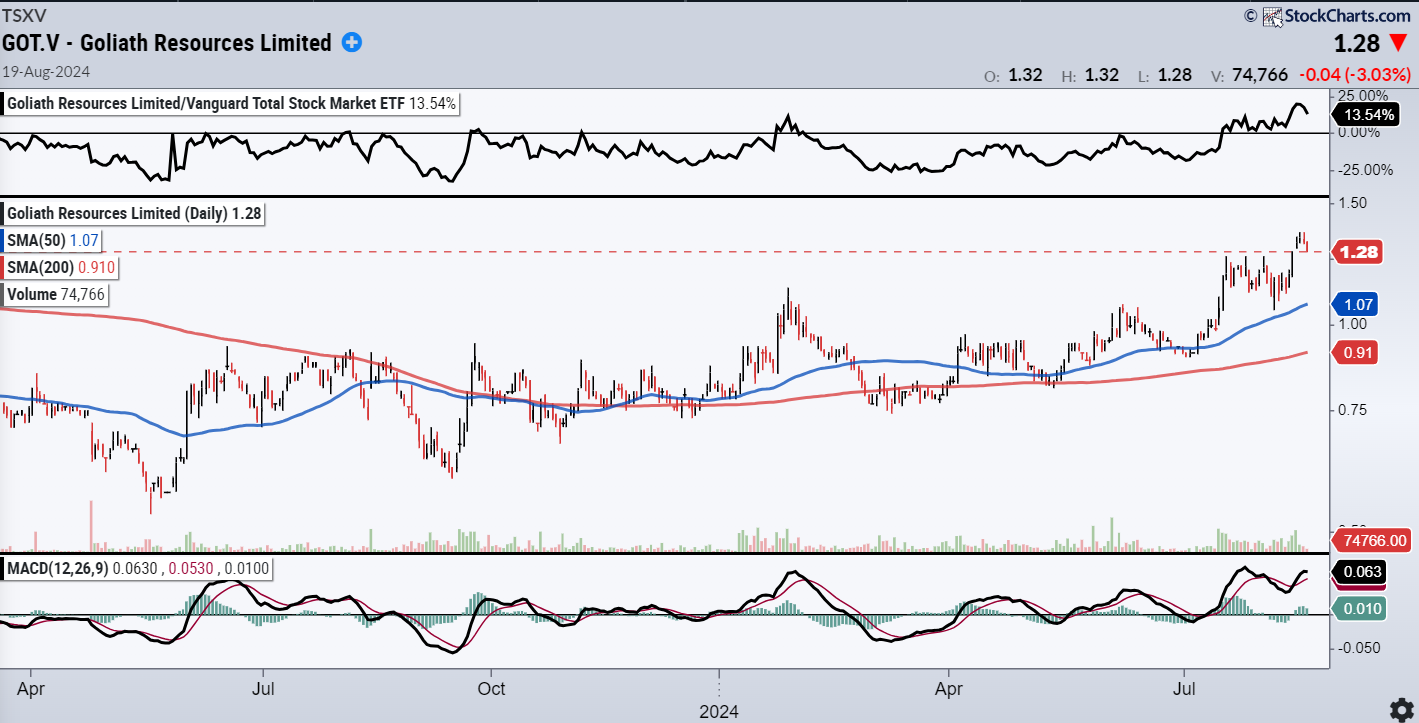This screenshot has width=1419, height=723.
Task: Click the blue plus icon beside Goliath Resources Limited
Action: coord(352,42)
